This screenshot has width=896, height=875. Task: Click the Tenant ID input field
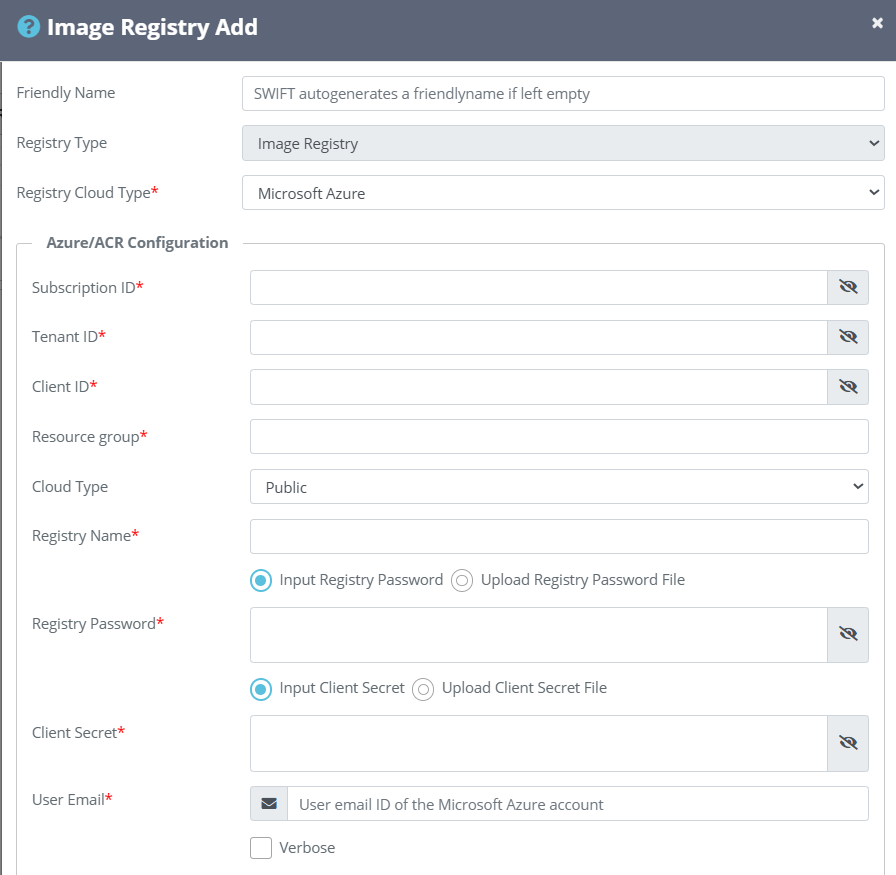pyautogui.click(x=538, y=337)
